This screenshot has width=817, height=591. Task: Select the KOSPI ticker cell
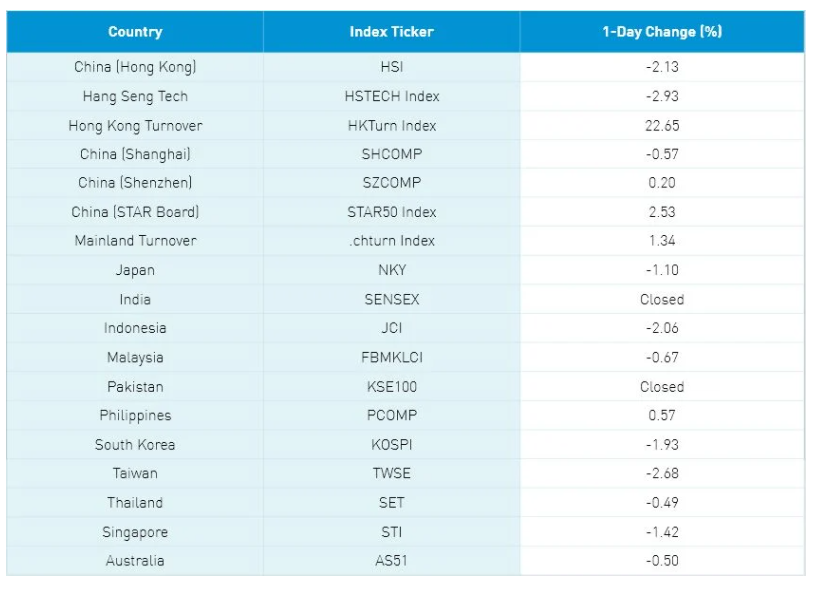(x=392, y=445)
